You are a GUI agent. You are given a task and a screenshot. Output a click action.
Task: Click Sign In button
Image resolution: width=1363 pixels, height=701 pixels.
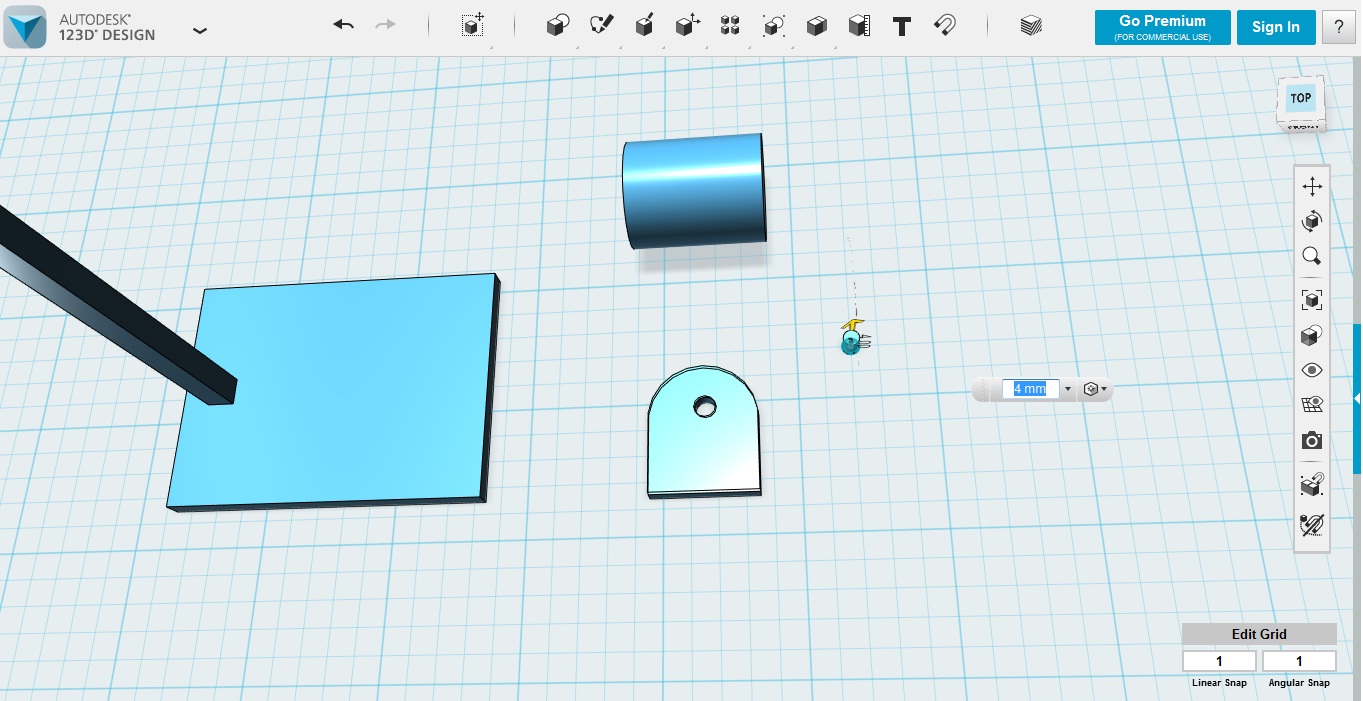tap(1276, 27)
